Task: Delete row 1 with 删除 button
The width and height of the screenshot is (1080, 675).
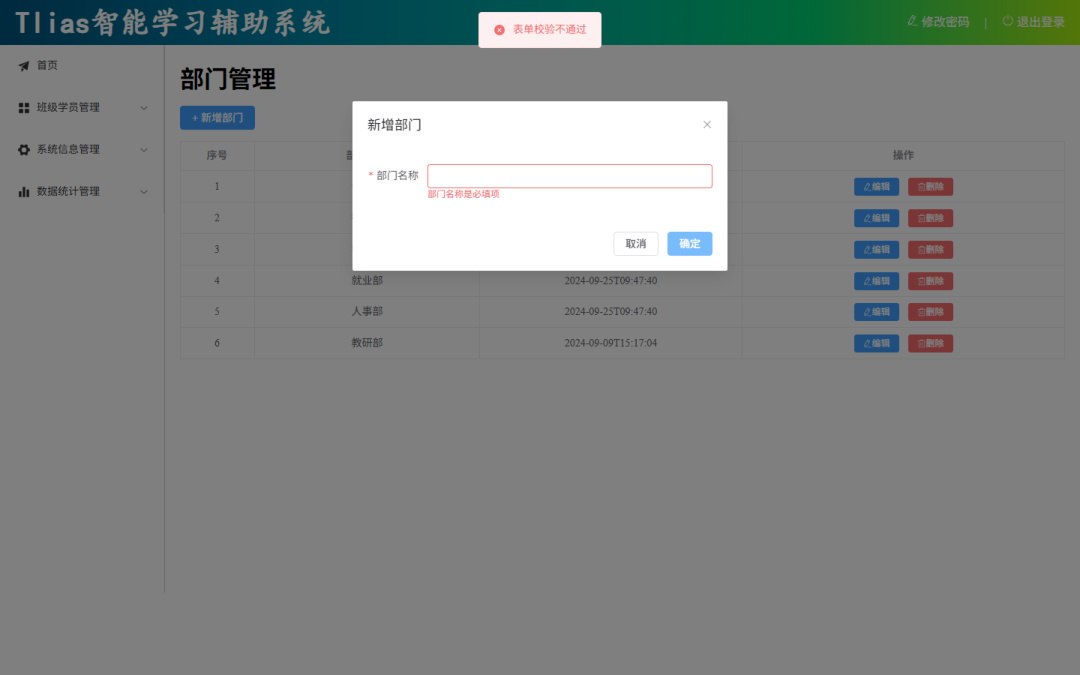Action: pyautogui.click(x=930, y=187)
